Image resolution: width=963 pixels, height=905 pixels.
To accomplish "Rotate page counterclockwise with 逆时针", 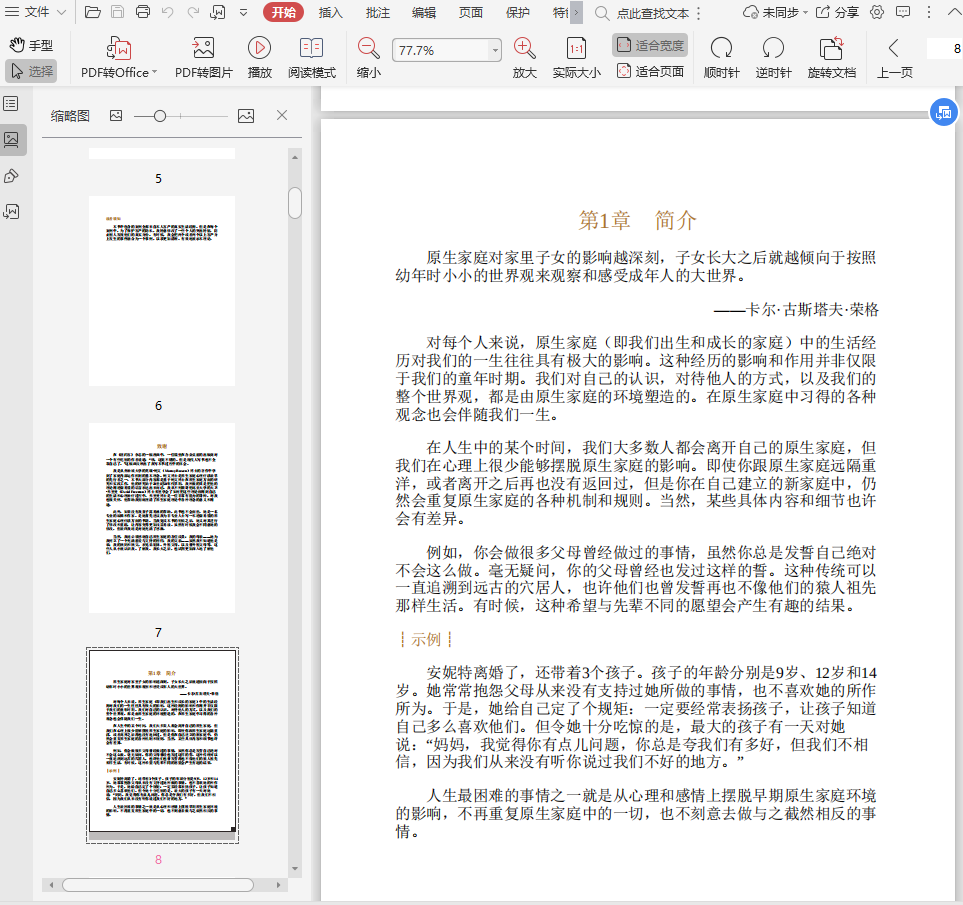I will [x=773, y=49].
